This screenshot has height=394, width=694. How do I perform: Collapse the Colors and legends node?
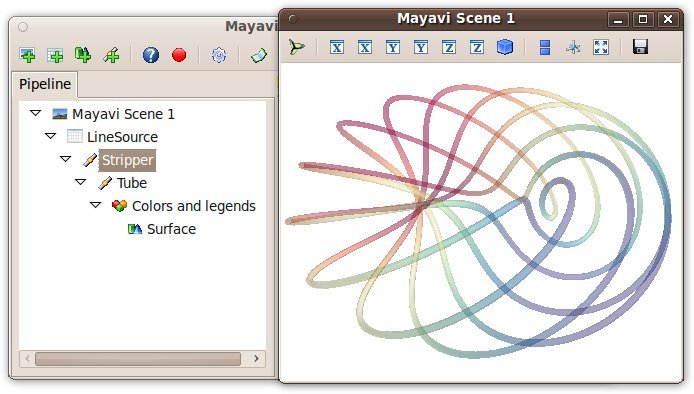click(x=96, y=205)
